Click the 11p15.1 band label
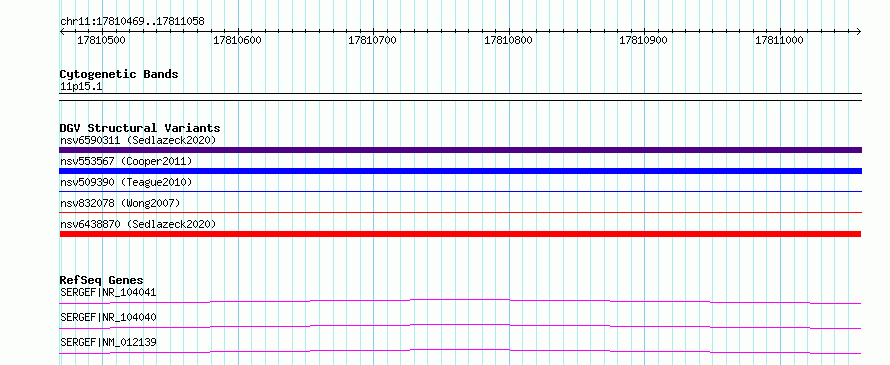The width and height of the screenshot is (890, 365). tap(81, 87)
